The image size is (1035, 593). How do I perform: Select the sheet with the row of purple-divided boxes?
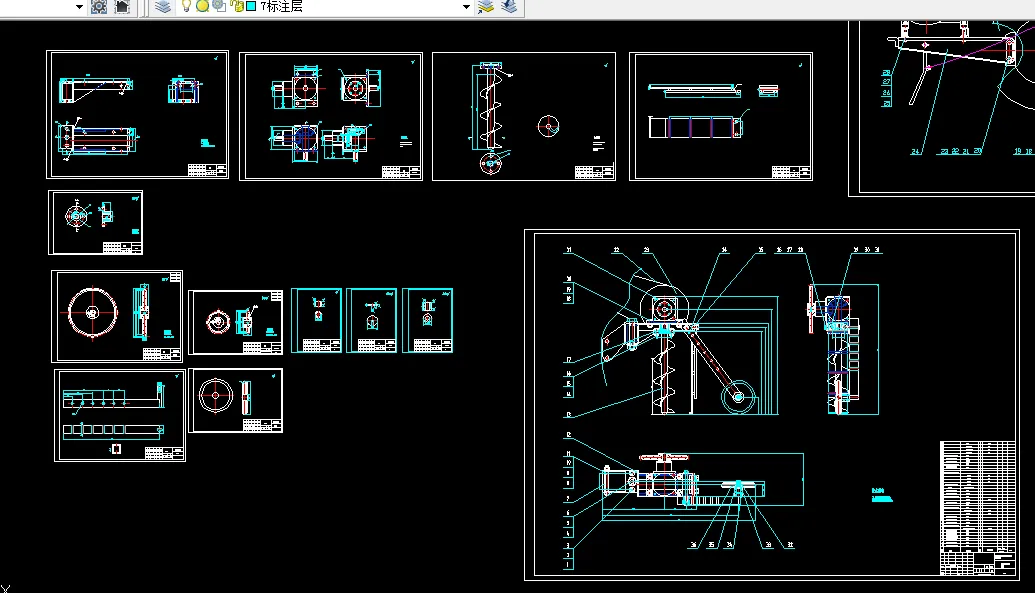tap(721, 116)
